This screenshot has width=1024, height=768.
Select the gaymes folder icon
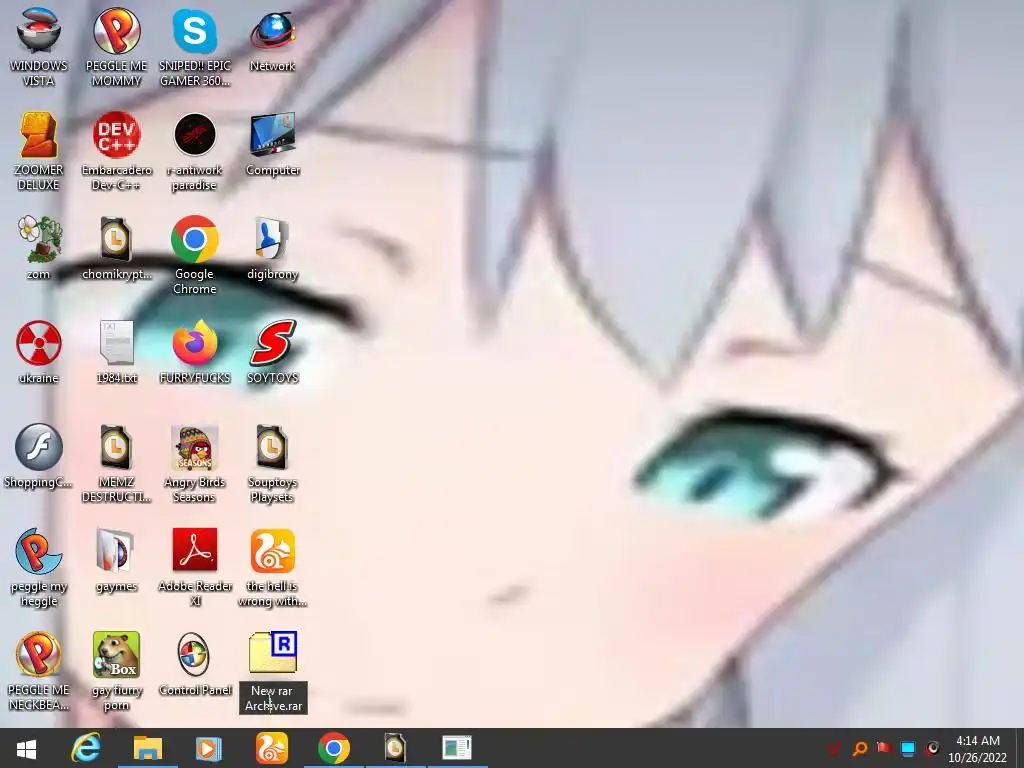(x=116, y=559)
